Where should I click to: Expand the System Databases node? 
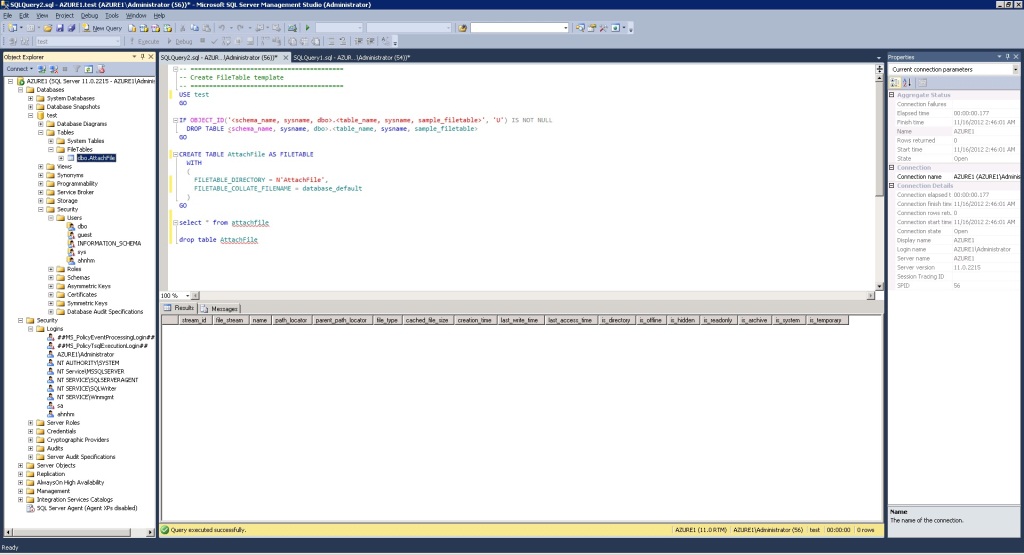[31, 98]
